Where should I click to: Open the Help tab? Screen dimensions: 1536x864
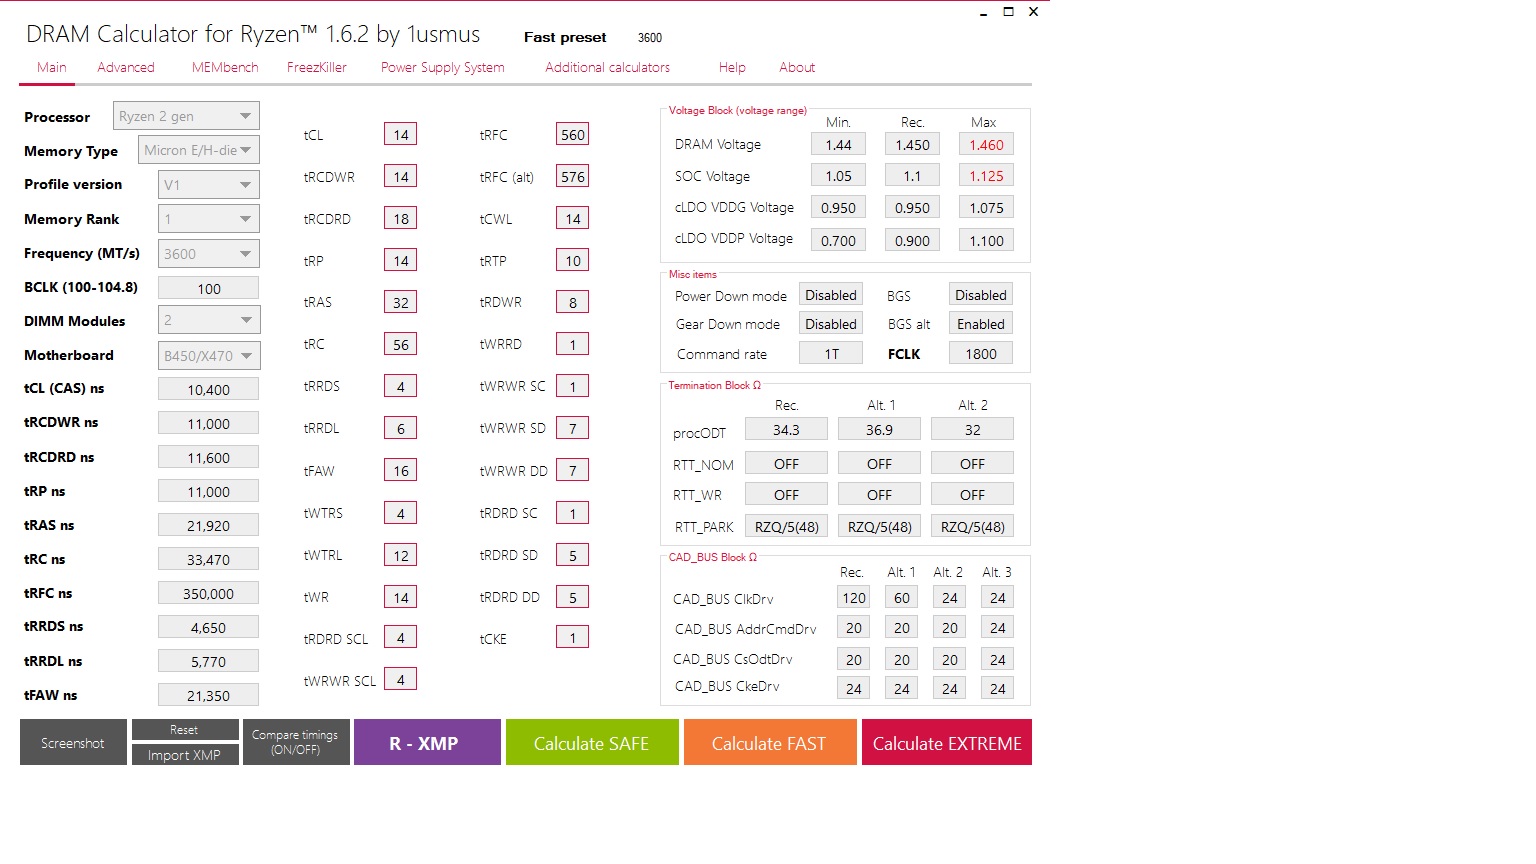(x=732, y=67)
